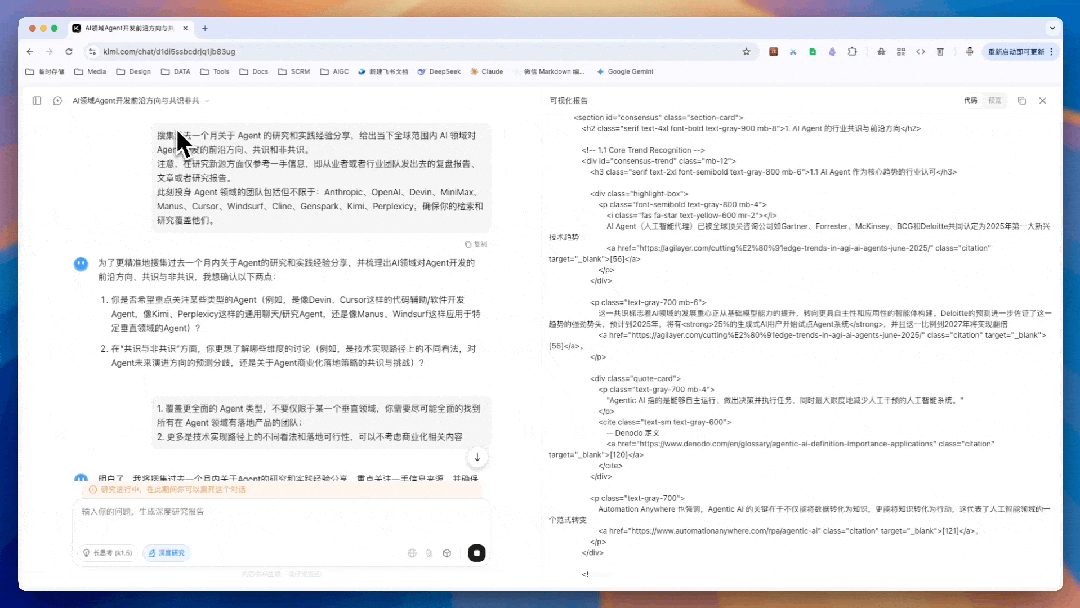Open the reading list extension icon
Screen dimensions: 1080x608
[940, 52]
